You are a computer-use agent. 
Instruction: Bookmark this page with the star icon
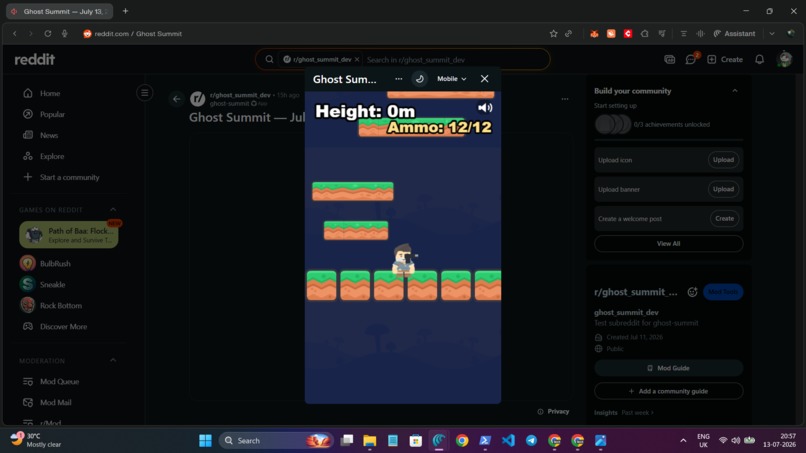click(553, 33)
